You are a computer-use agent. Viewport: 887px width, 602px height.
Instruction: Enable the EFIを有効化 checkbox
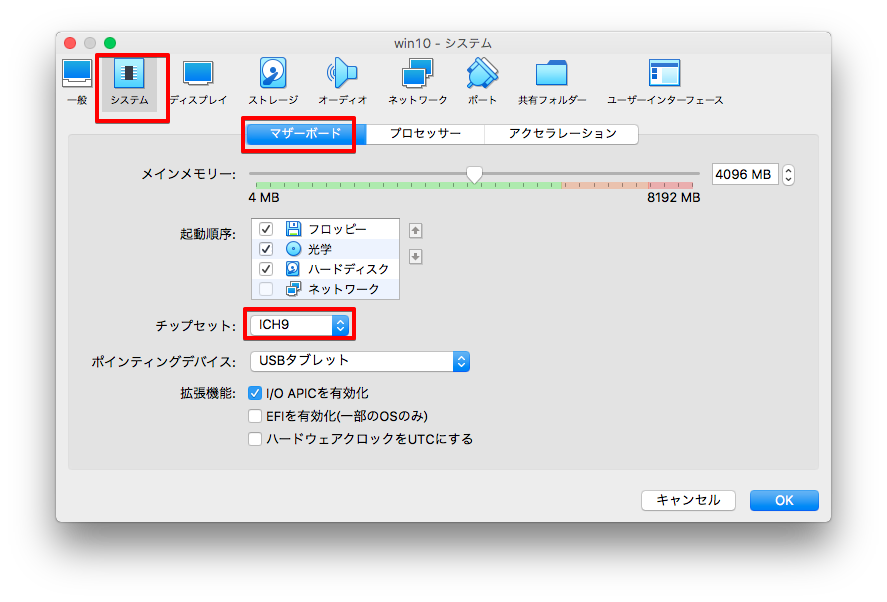point(255,416)
